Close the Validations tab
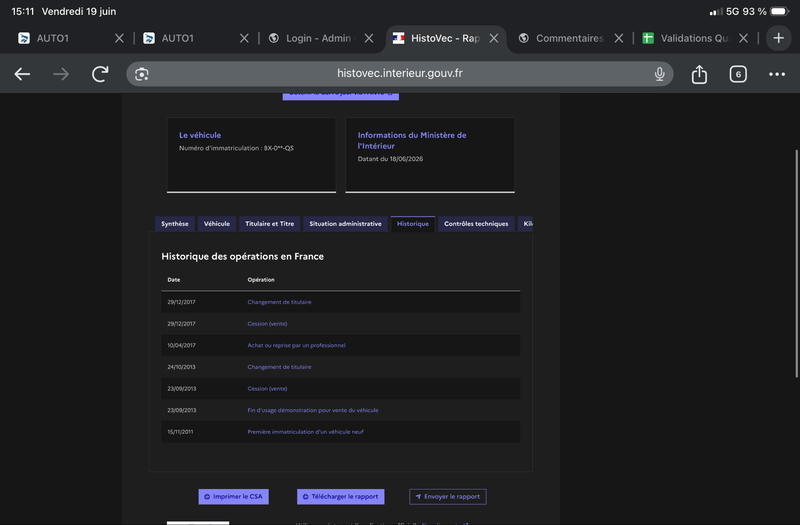The height and width of the screenshot is (525, 800). point(743,38)
